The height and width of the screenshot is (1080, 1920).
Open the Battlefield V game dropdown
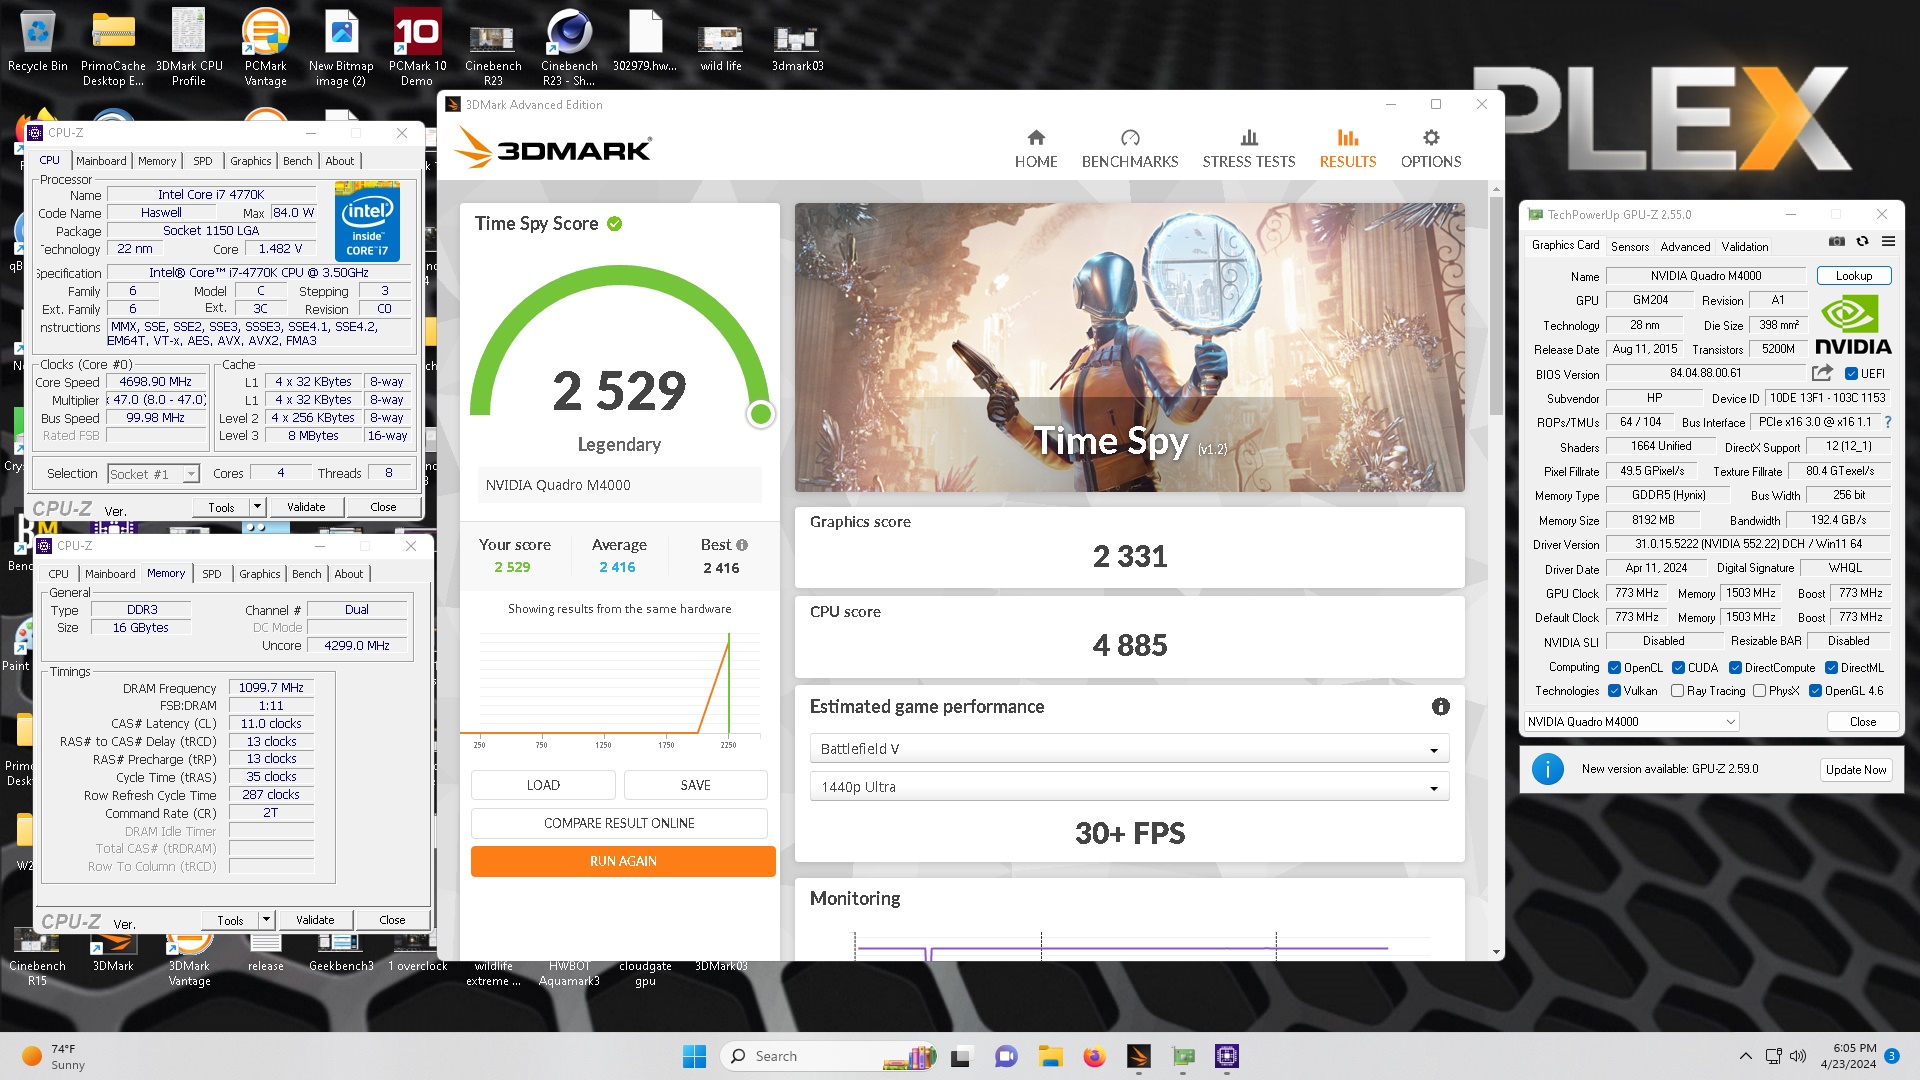click(1129, 749)
